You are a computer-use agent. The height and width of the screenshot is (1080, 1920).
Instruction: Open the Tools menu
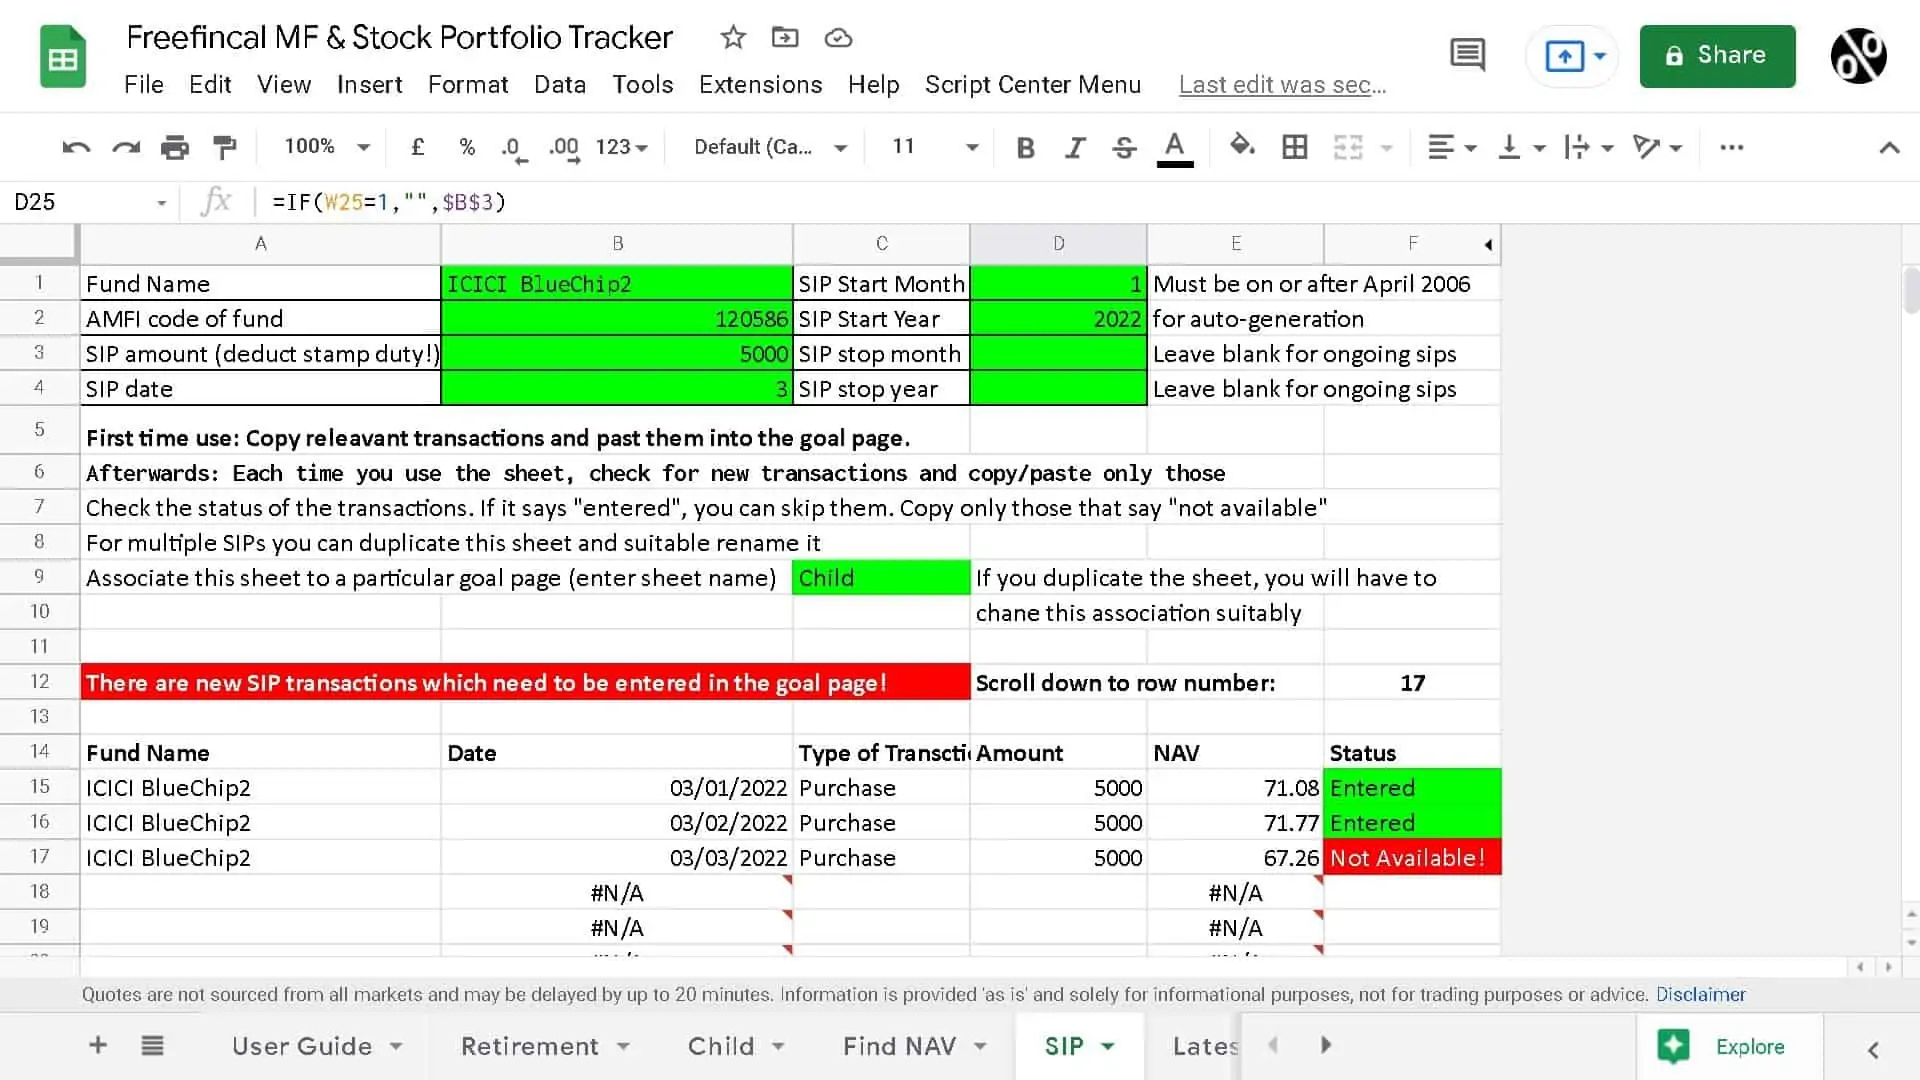tap(642, 85)
